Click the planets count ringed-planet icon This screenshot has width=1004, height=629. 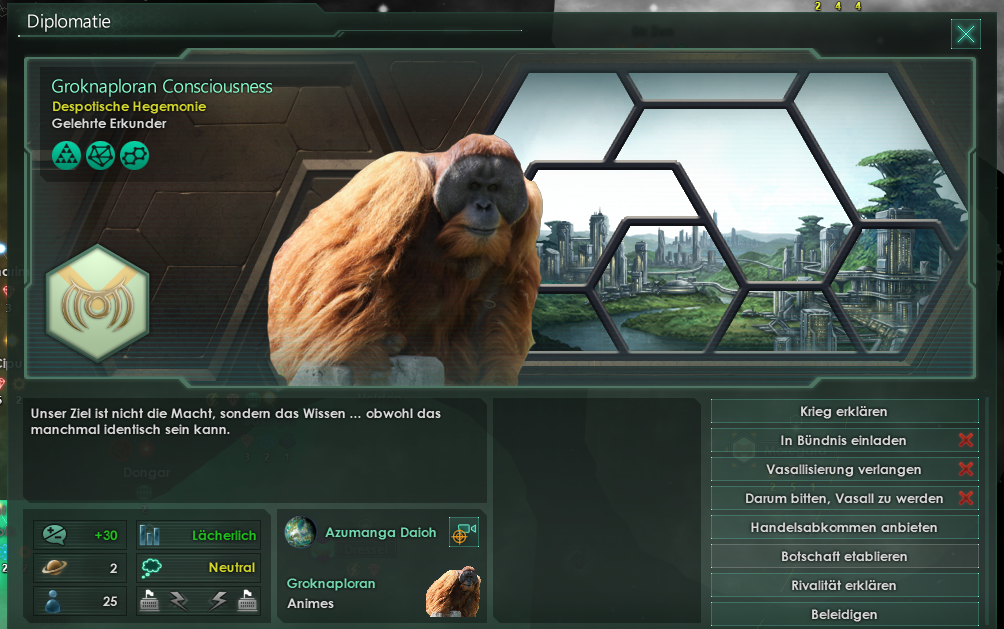[x=54, y=568]
